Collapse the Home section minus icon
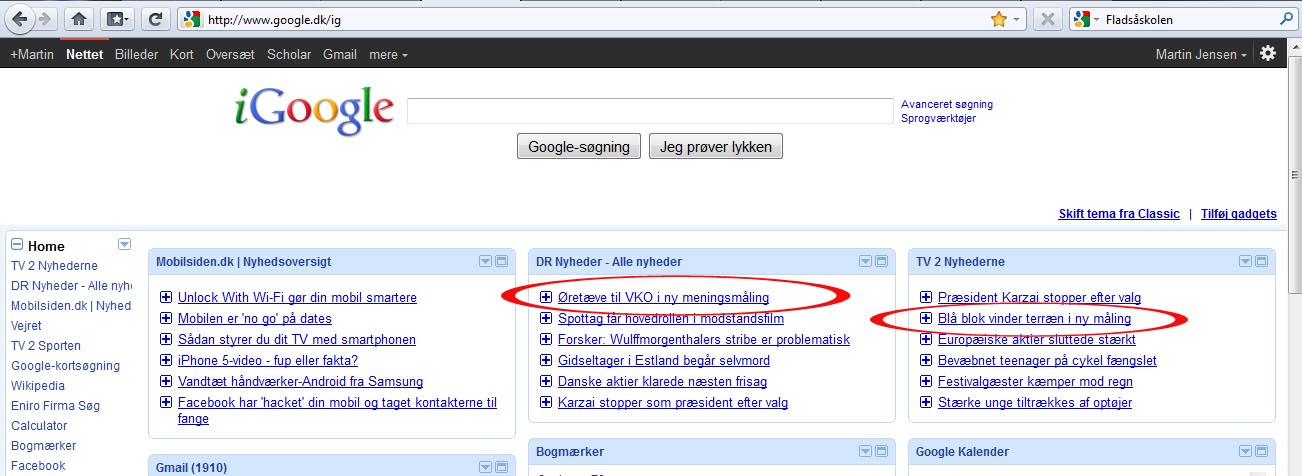Viewport: 1302px width, 476px height. pos(18,245)
